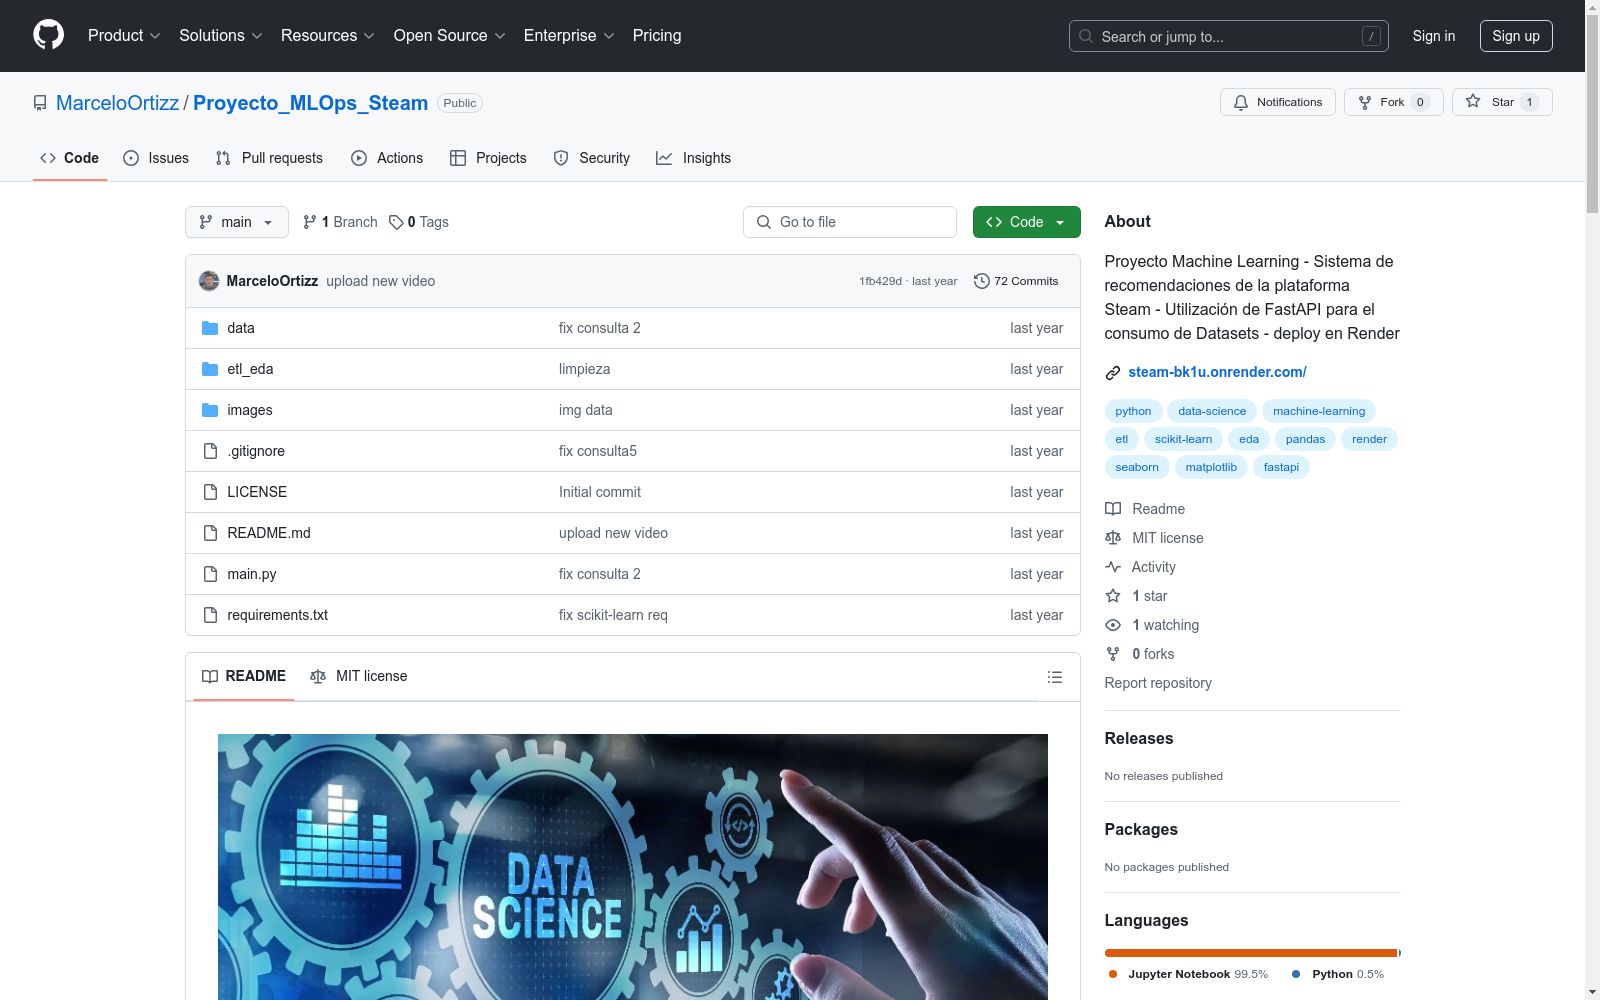Expand the Enterprise menu
Screen dimensions: 1600x1000
[569, 35]
